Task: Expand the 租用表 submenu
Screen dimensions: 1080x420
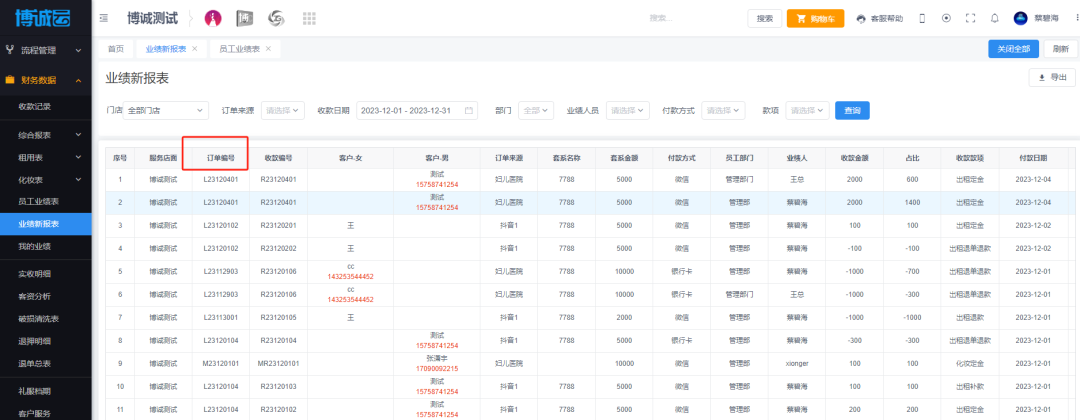Action: 45,158
